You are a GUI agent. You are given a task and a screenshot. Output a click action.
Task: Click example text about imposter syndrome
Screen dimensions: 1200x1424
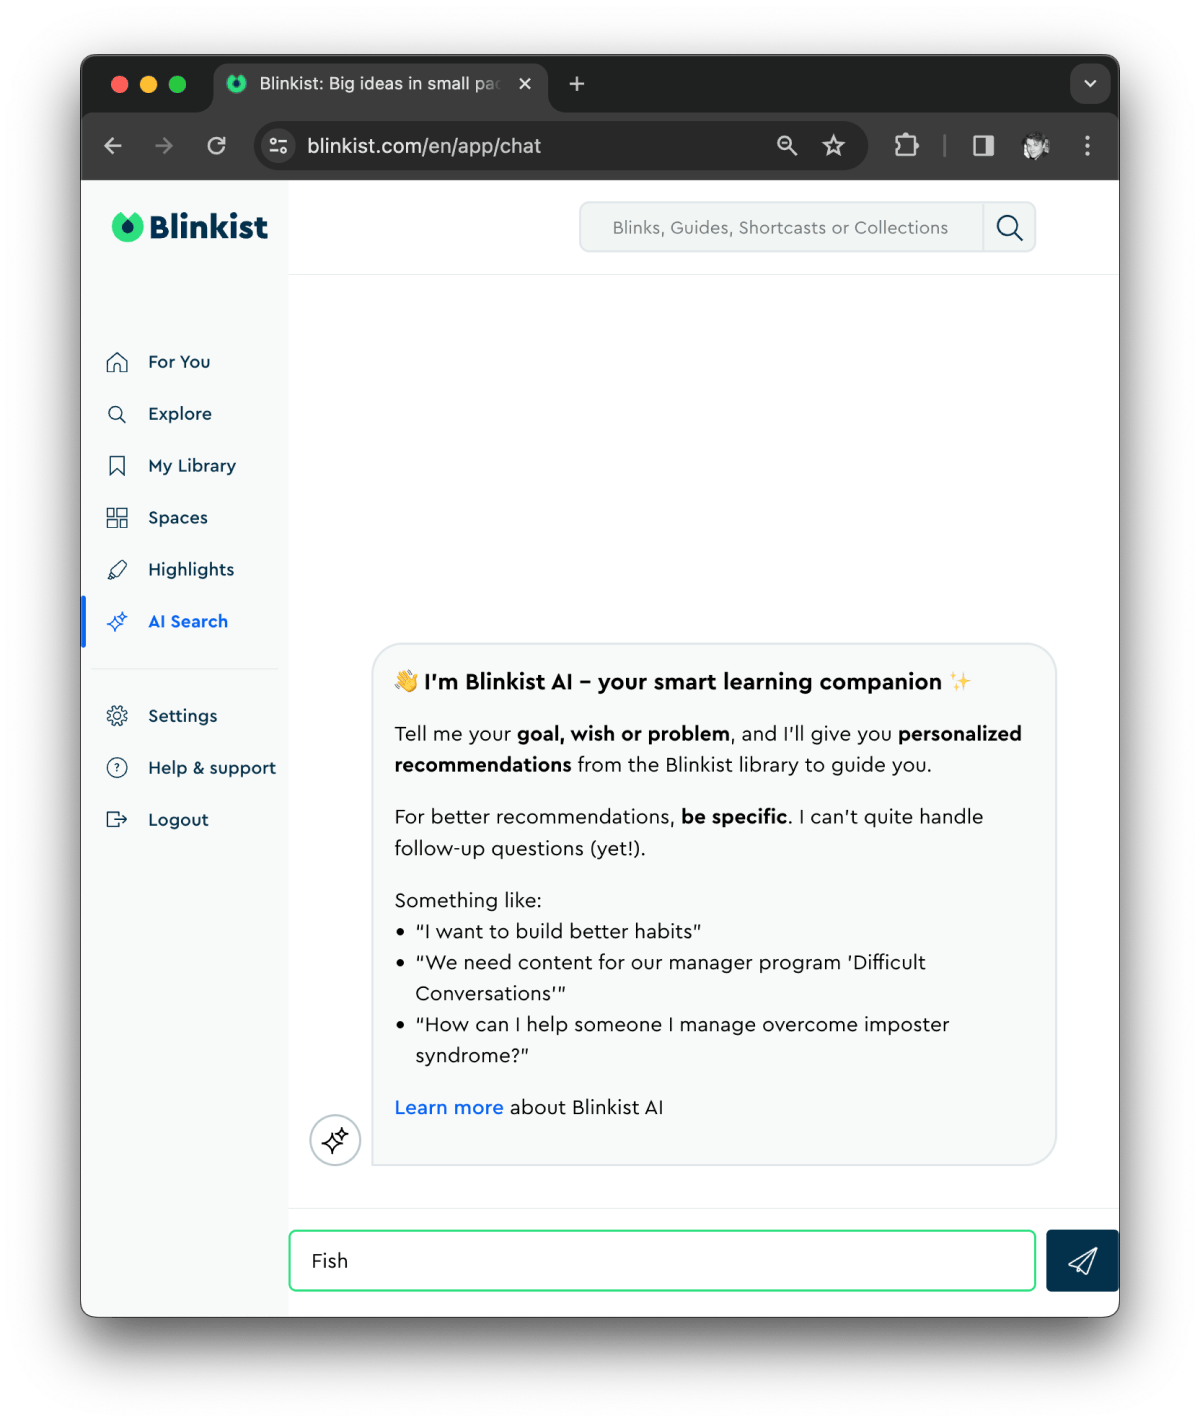pos(682,1040)
